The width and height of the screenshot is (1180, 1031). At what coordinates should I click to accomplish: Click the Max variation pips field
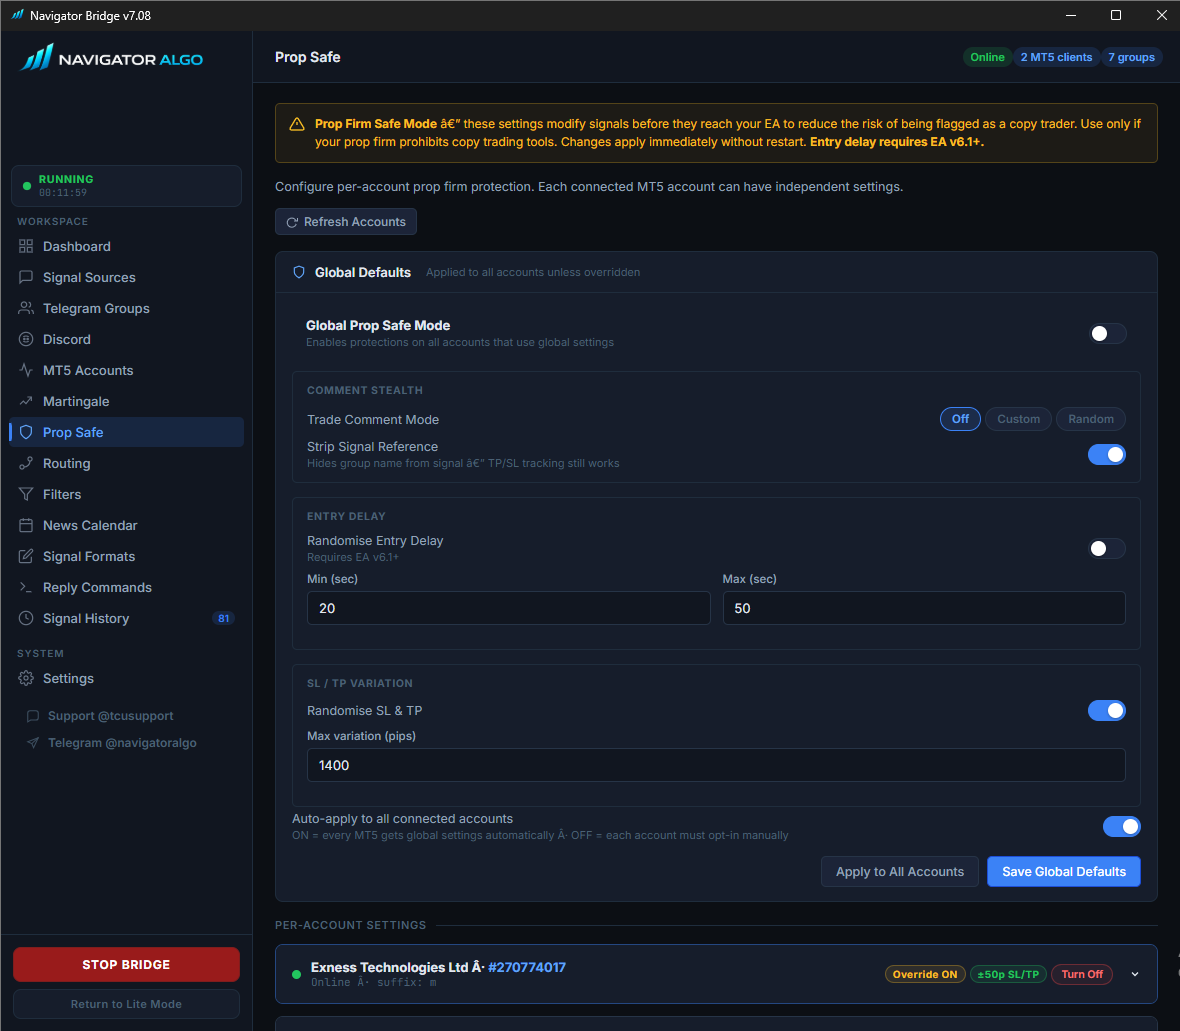point(716,765)
